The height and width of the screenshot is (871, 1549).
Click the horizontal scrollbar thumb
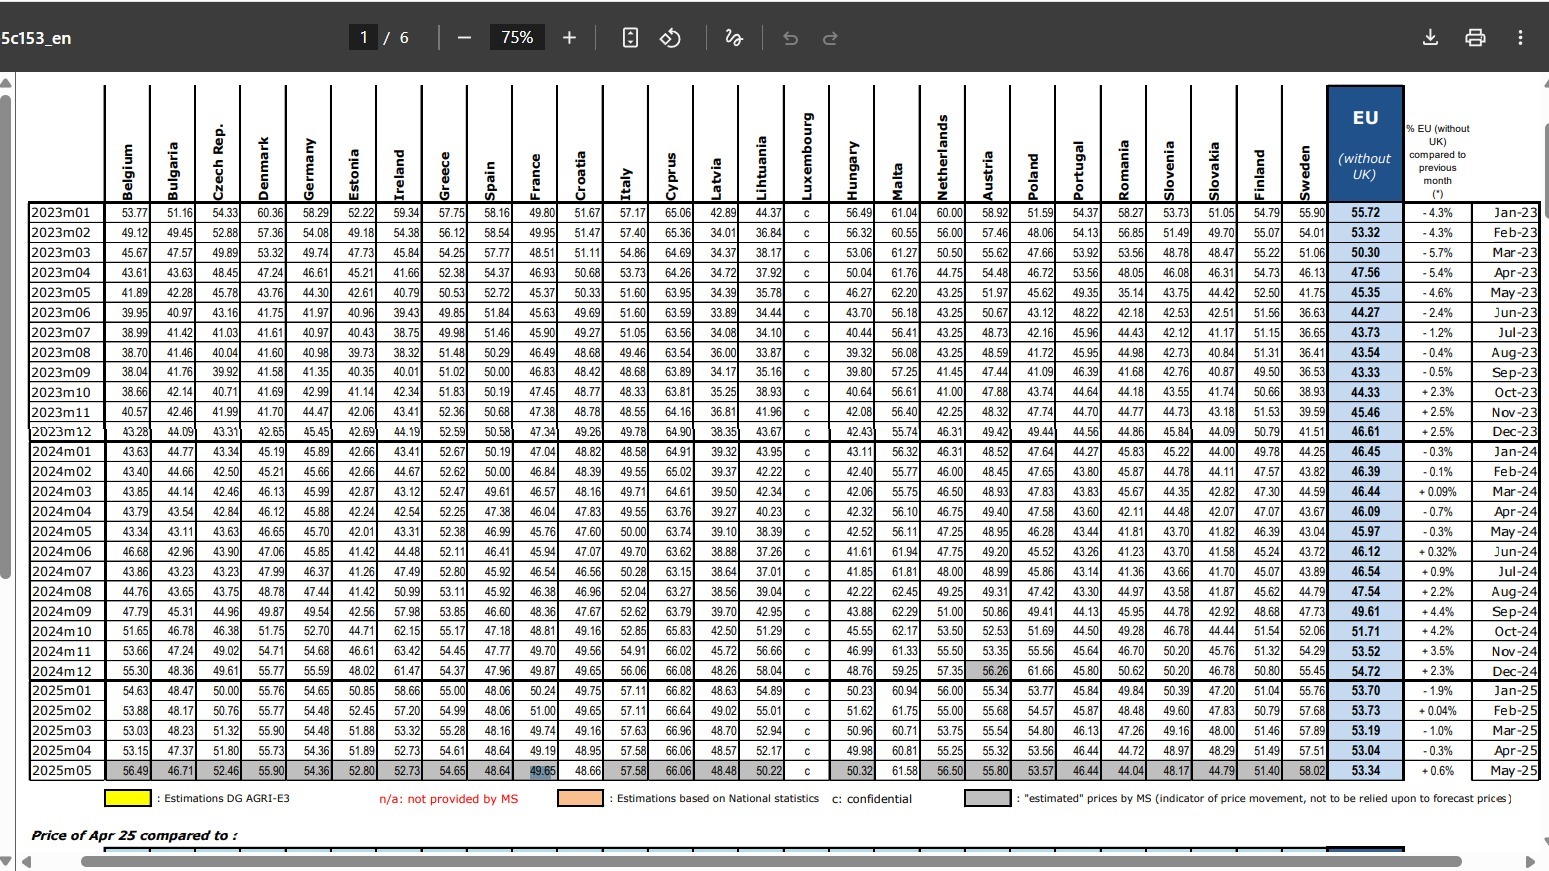[770, 861]
